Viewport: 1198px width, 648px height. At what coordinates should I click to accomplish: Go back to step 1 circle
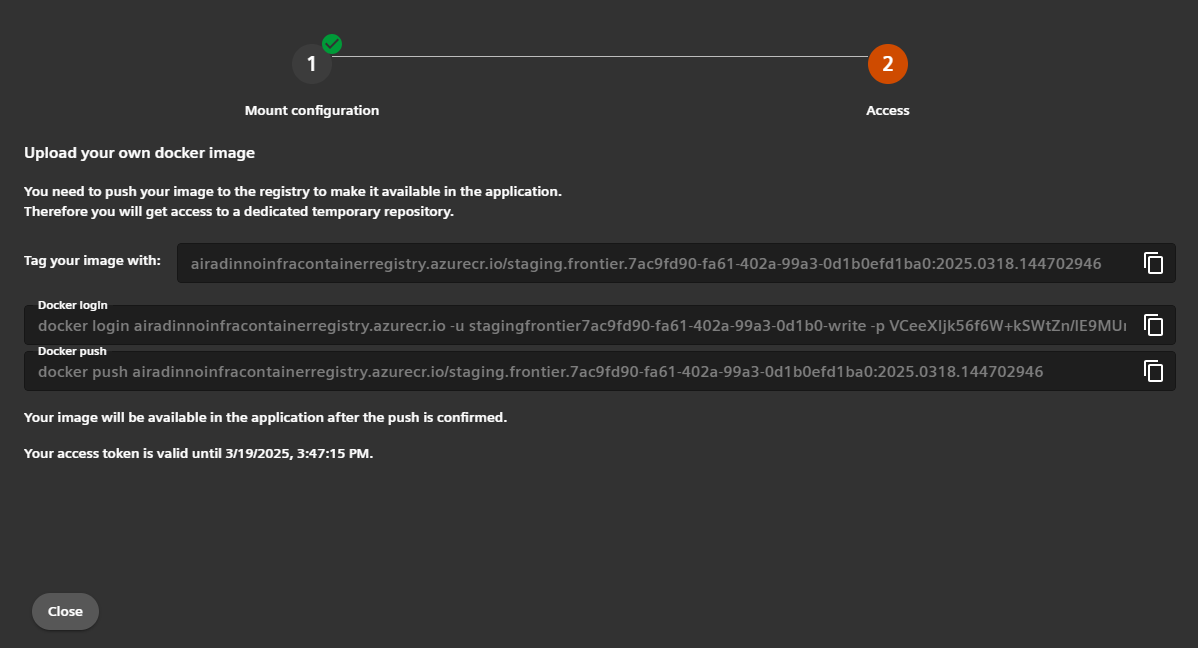click(311, 64)
